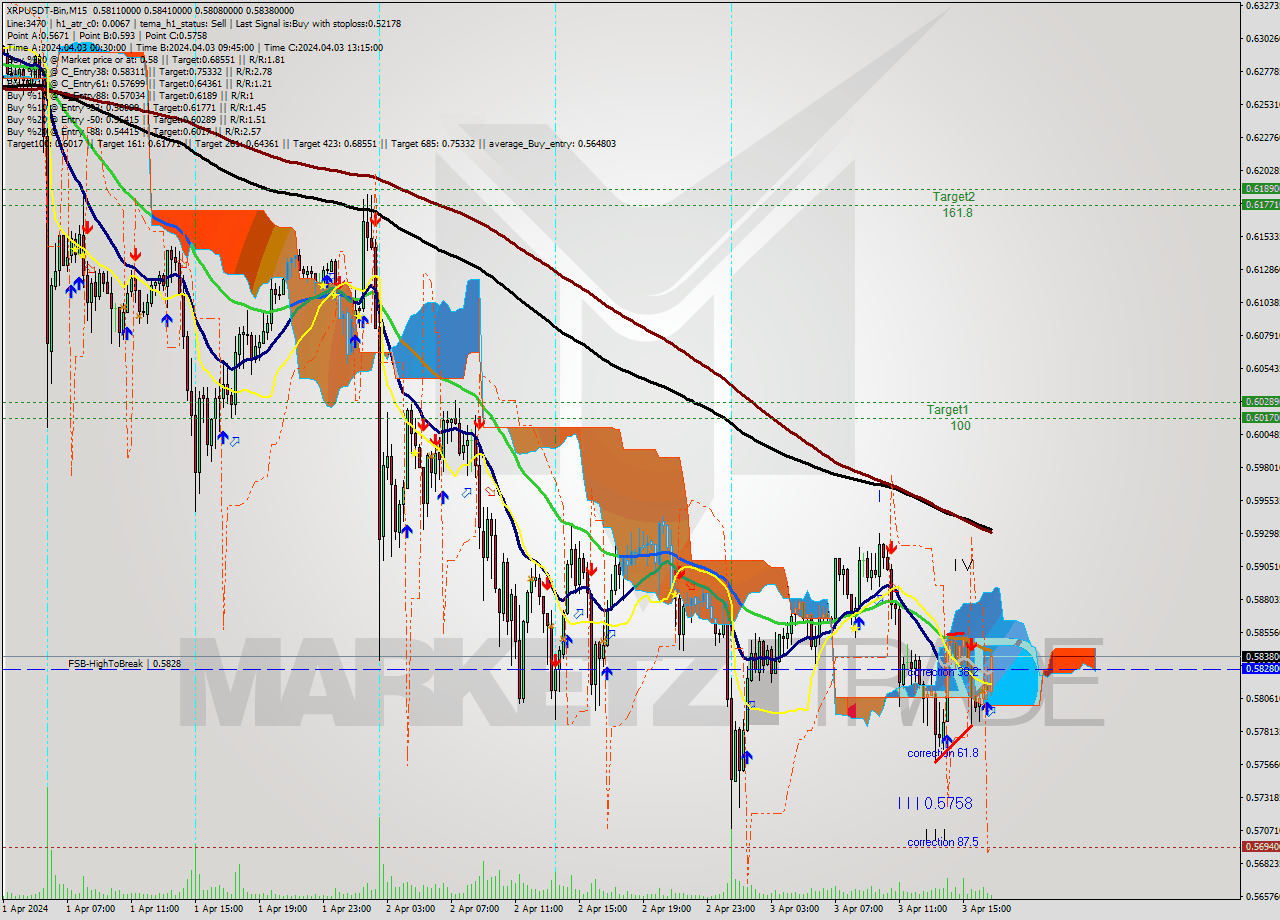Screen dimensions: 1280x920
Task: Click the red 0.56940 price tag
Action: tap(1260, 846)
